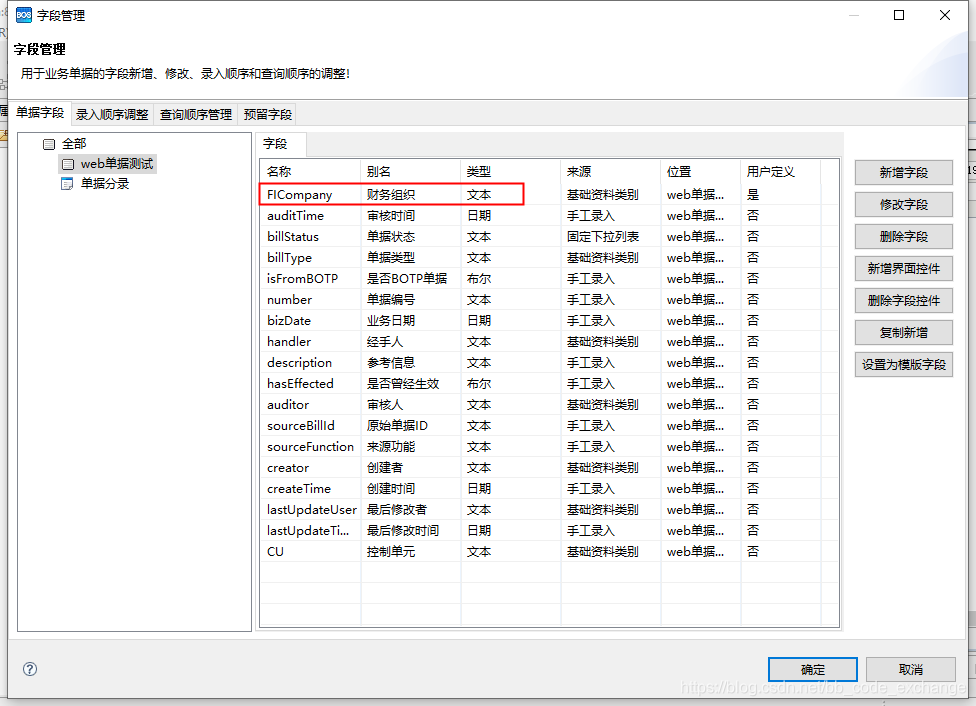Click the 删除字段 button
976x706 pixels.
coord(904,237)
